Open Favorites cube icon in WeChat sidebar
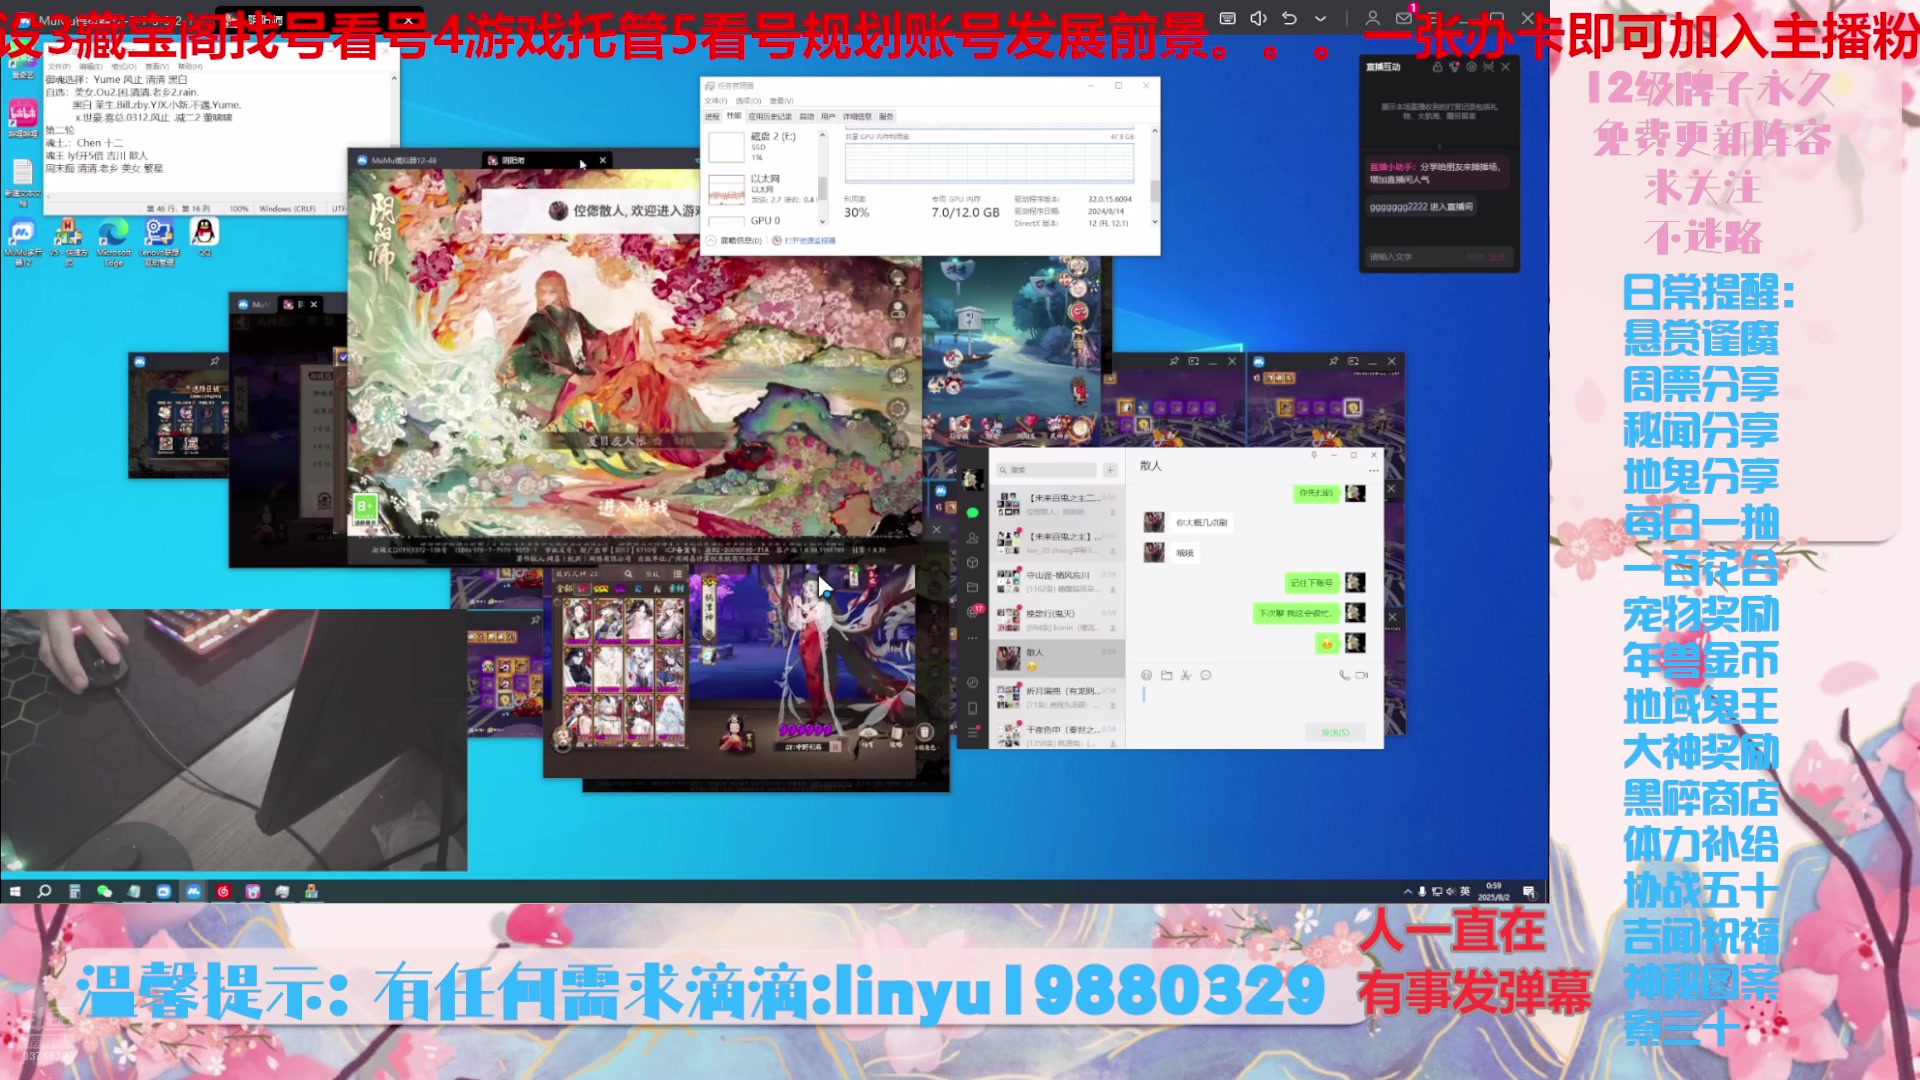 click(x=972, y=562)
